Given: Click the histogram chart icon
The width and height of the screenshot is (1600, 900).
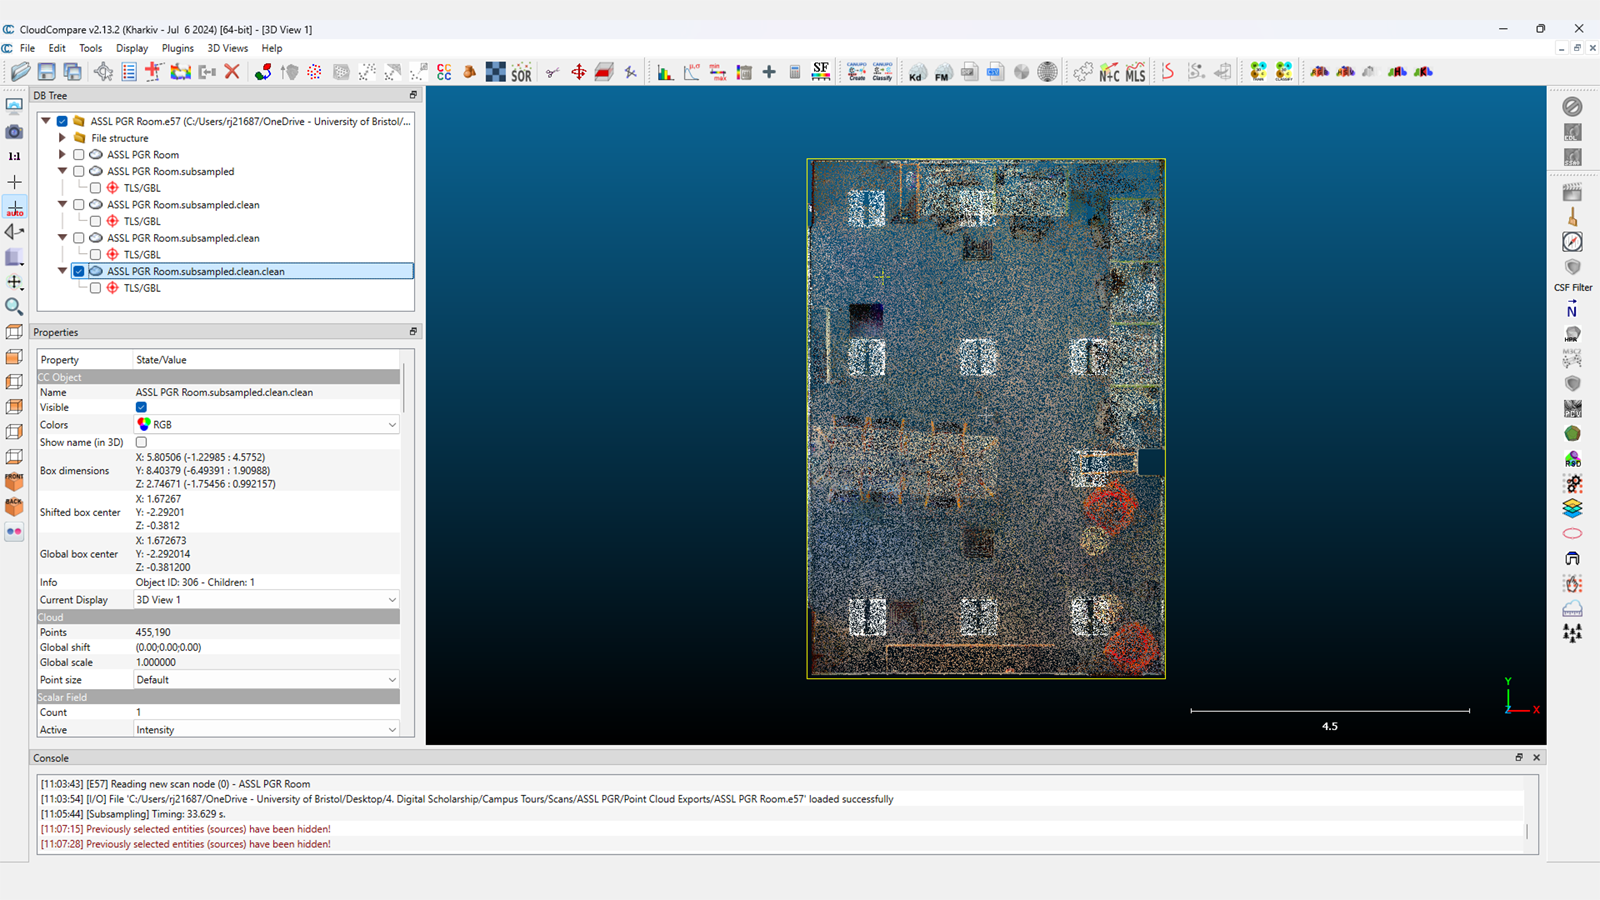Looking at the screenshot, I should pos(665,72).
